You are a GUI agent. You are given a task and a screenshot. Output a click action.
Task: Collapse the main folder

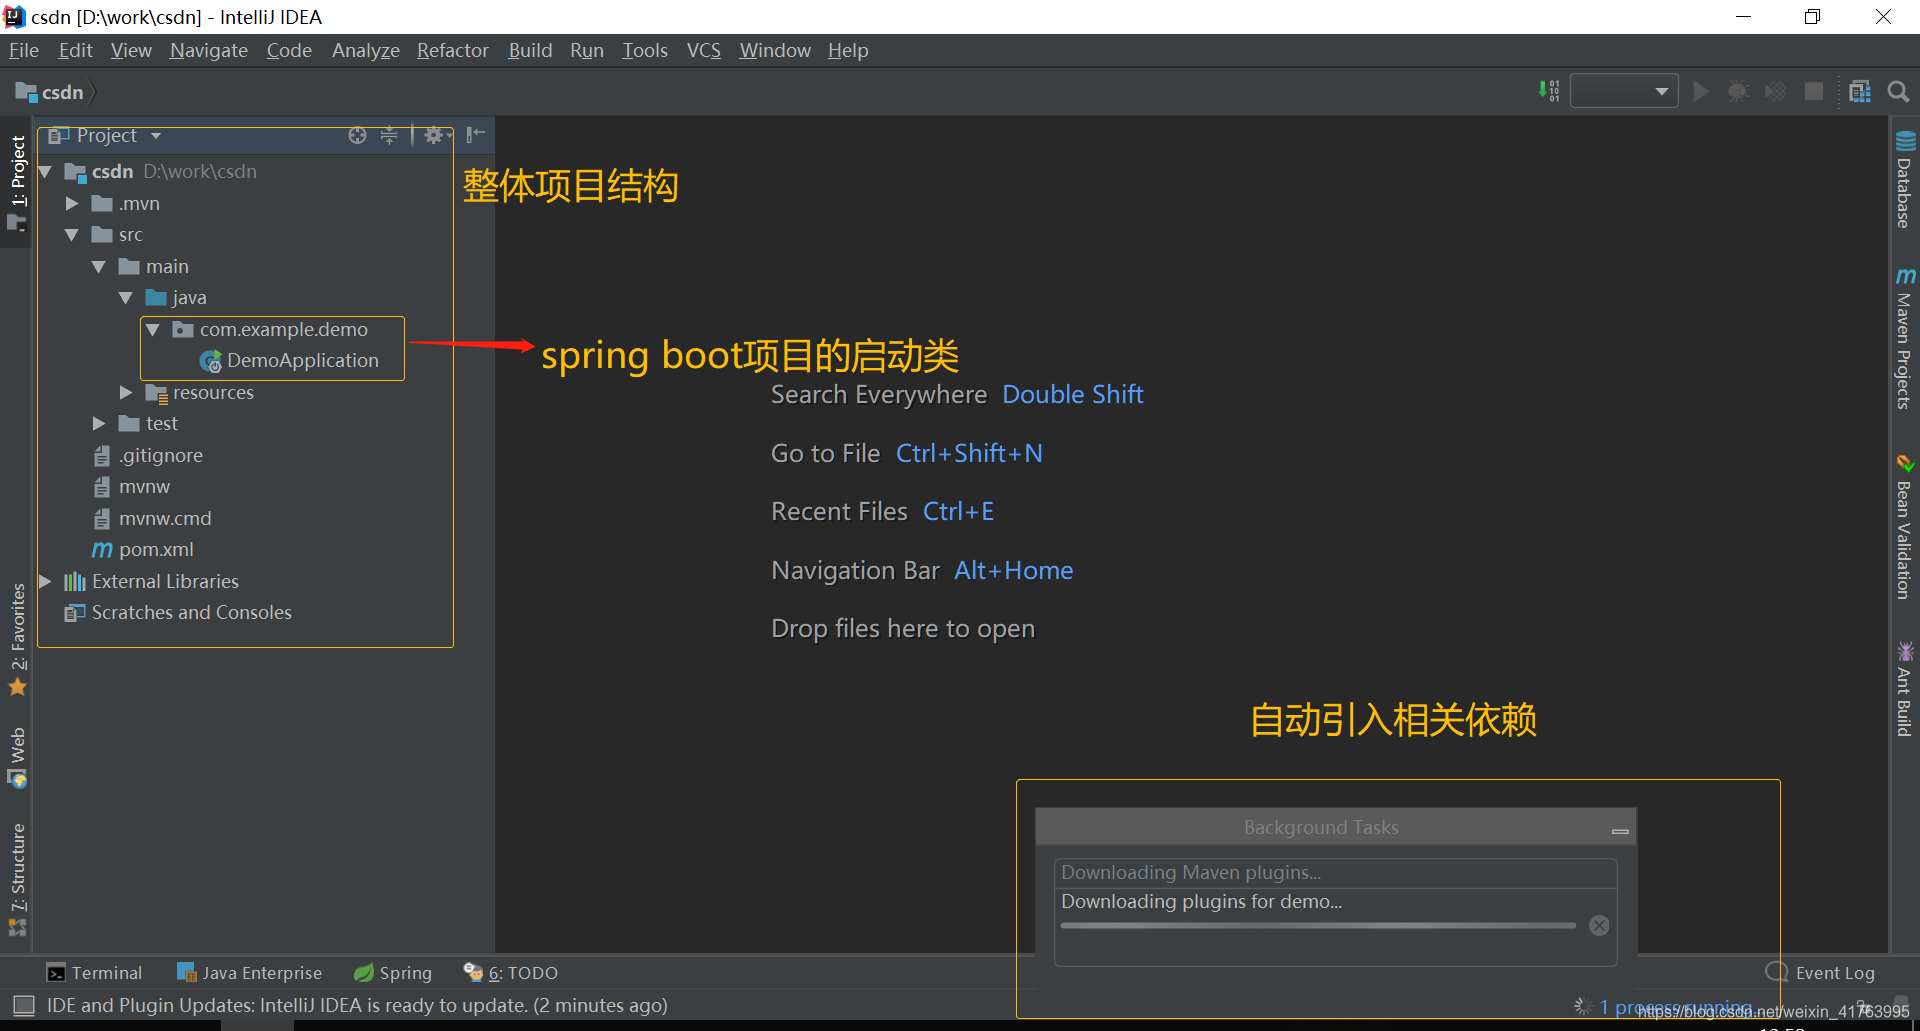99,267
